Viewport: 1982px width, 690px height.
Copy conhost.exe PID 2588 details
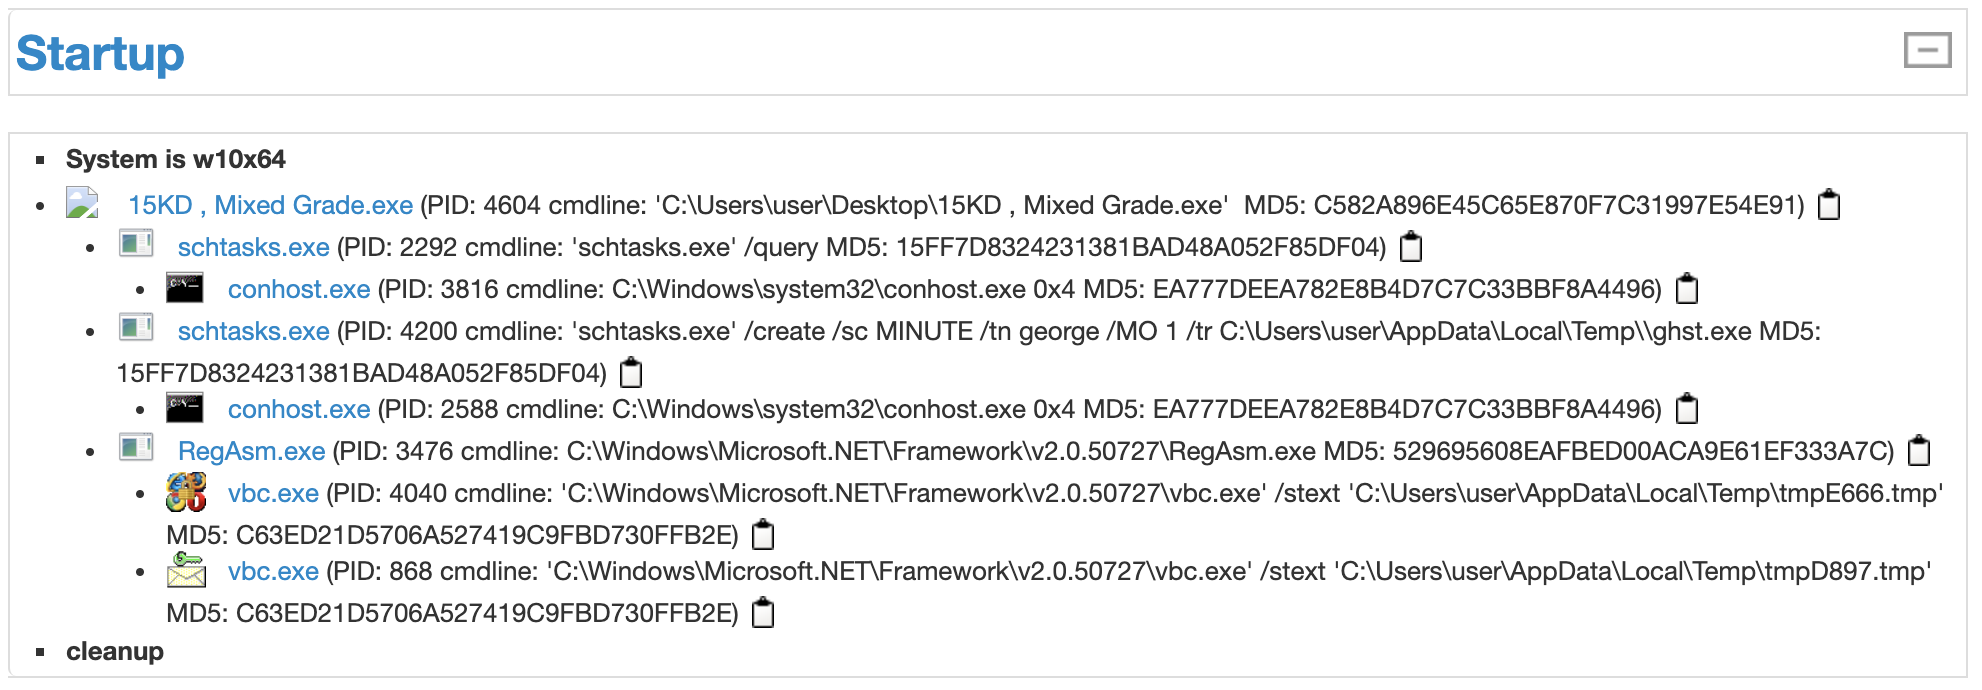point(1687,409)
